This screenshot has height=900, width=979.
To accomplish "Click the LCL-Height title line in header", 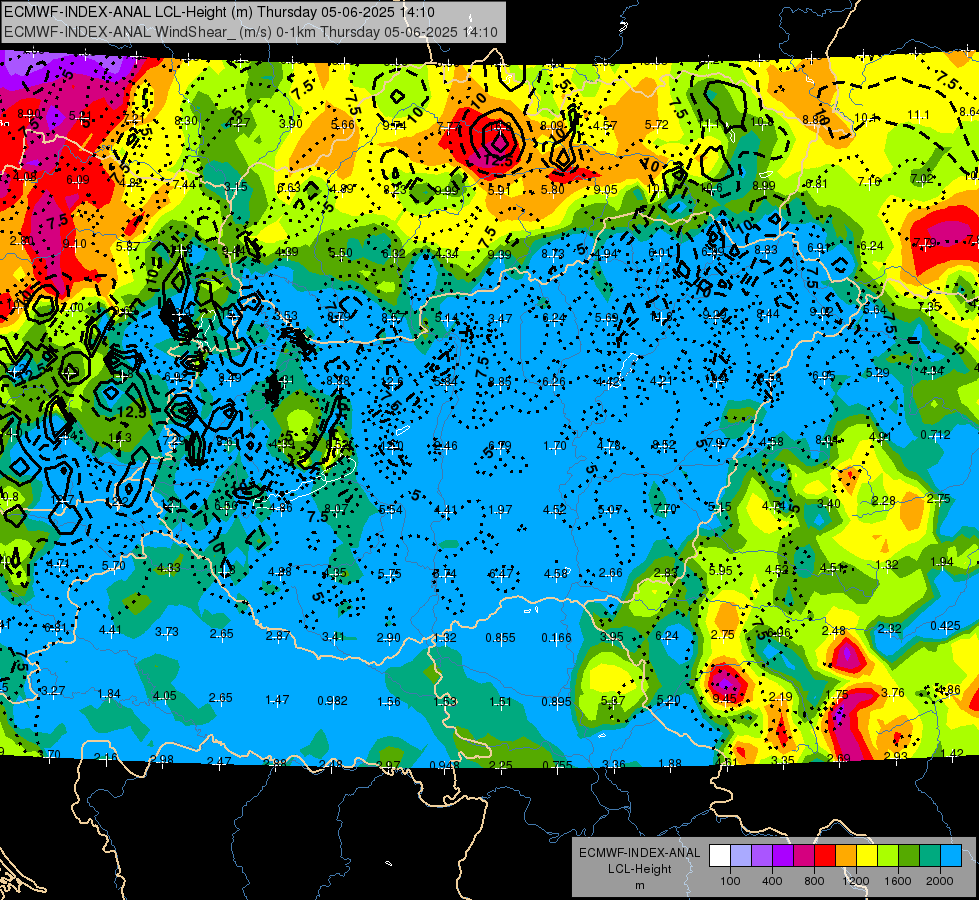I will 219,12.
